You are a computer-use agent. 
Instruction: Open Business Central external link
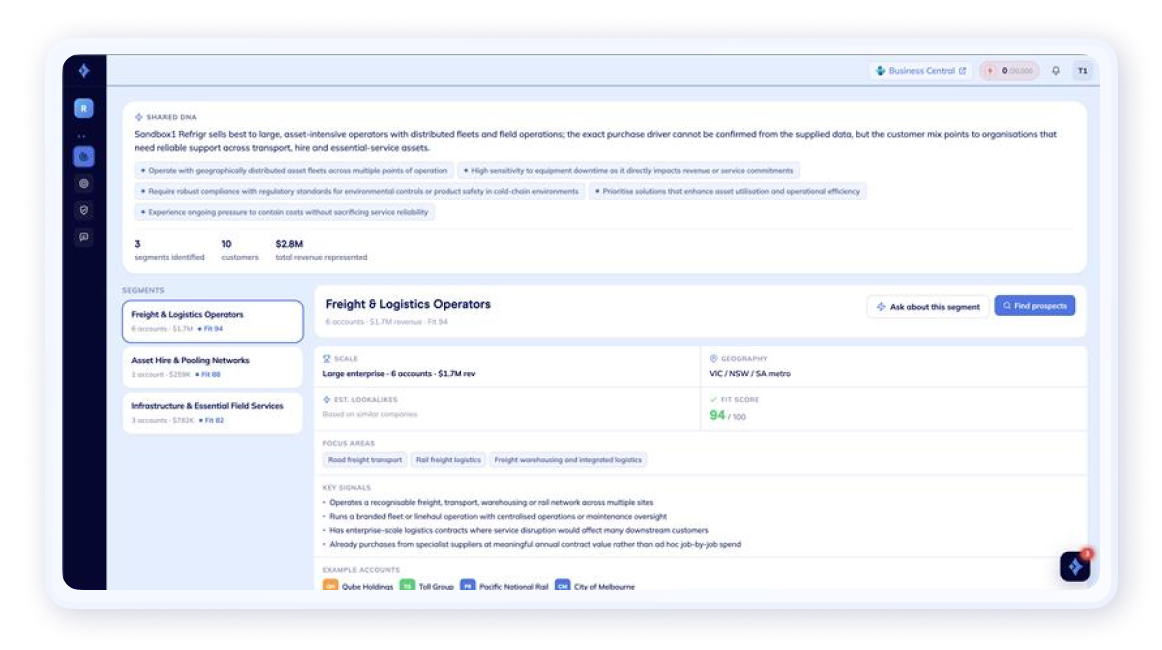pos(920,71)
